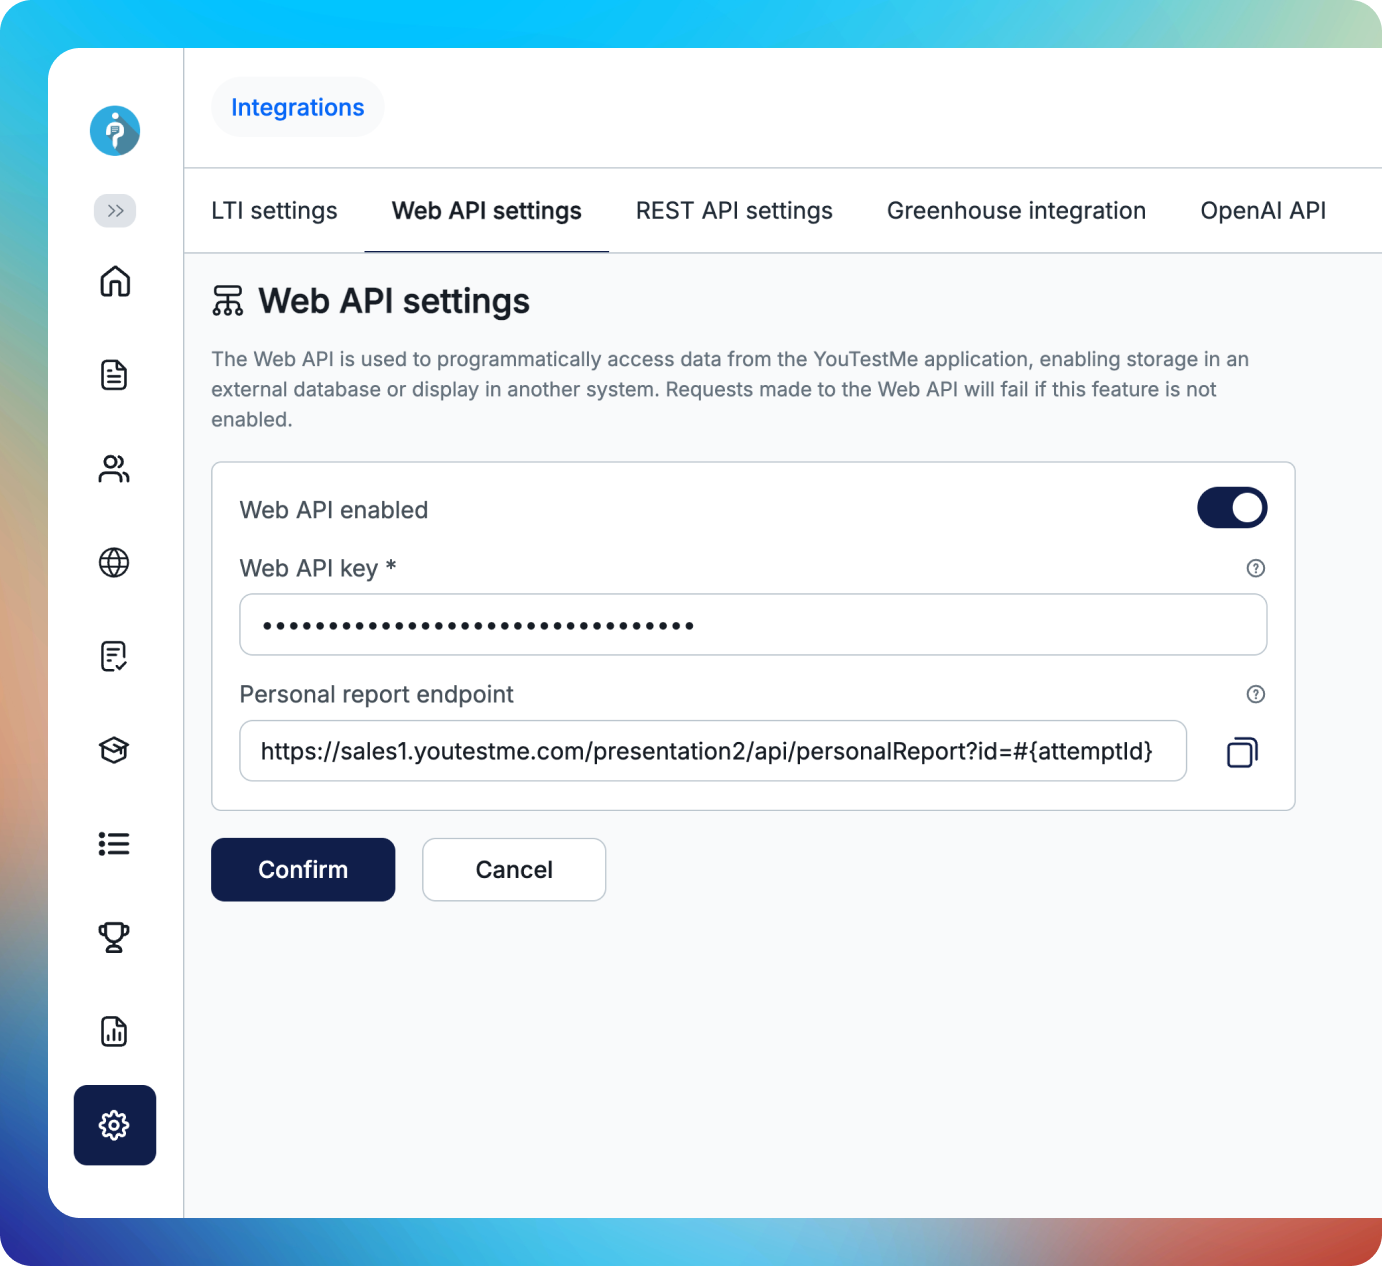This screenshot has height=1266, width=1382.
Task: Click the trophy certificates icon
Action: click(114, 938)
